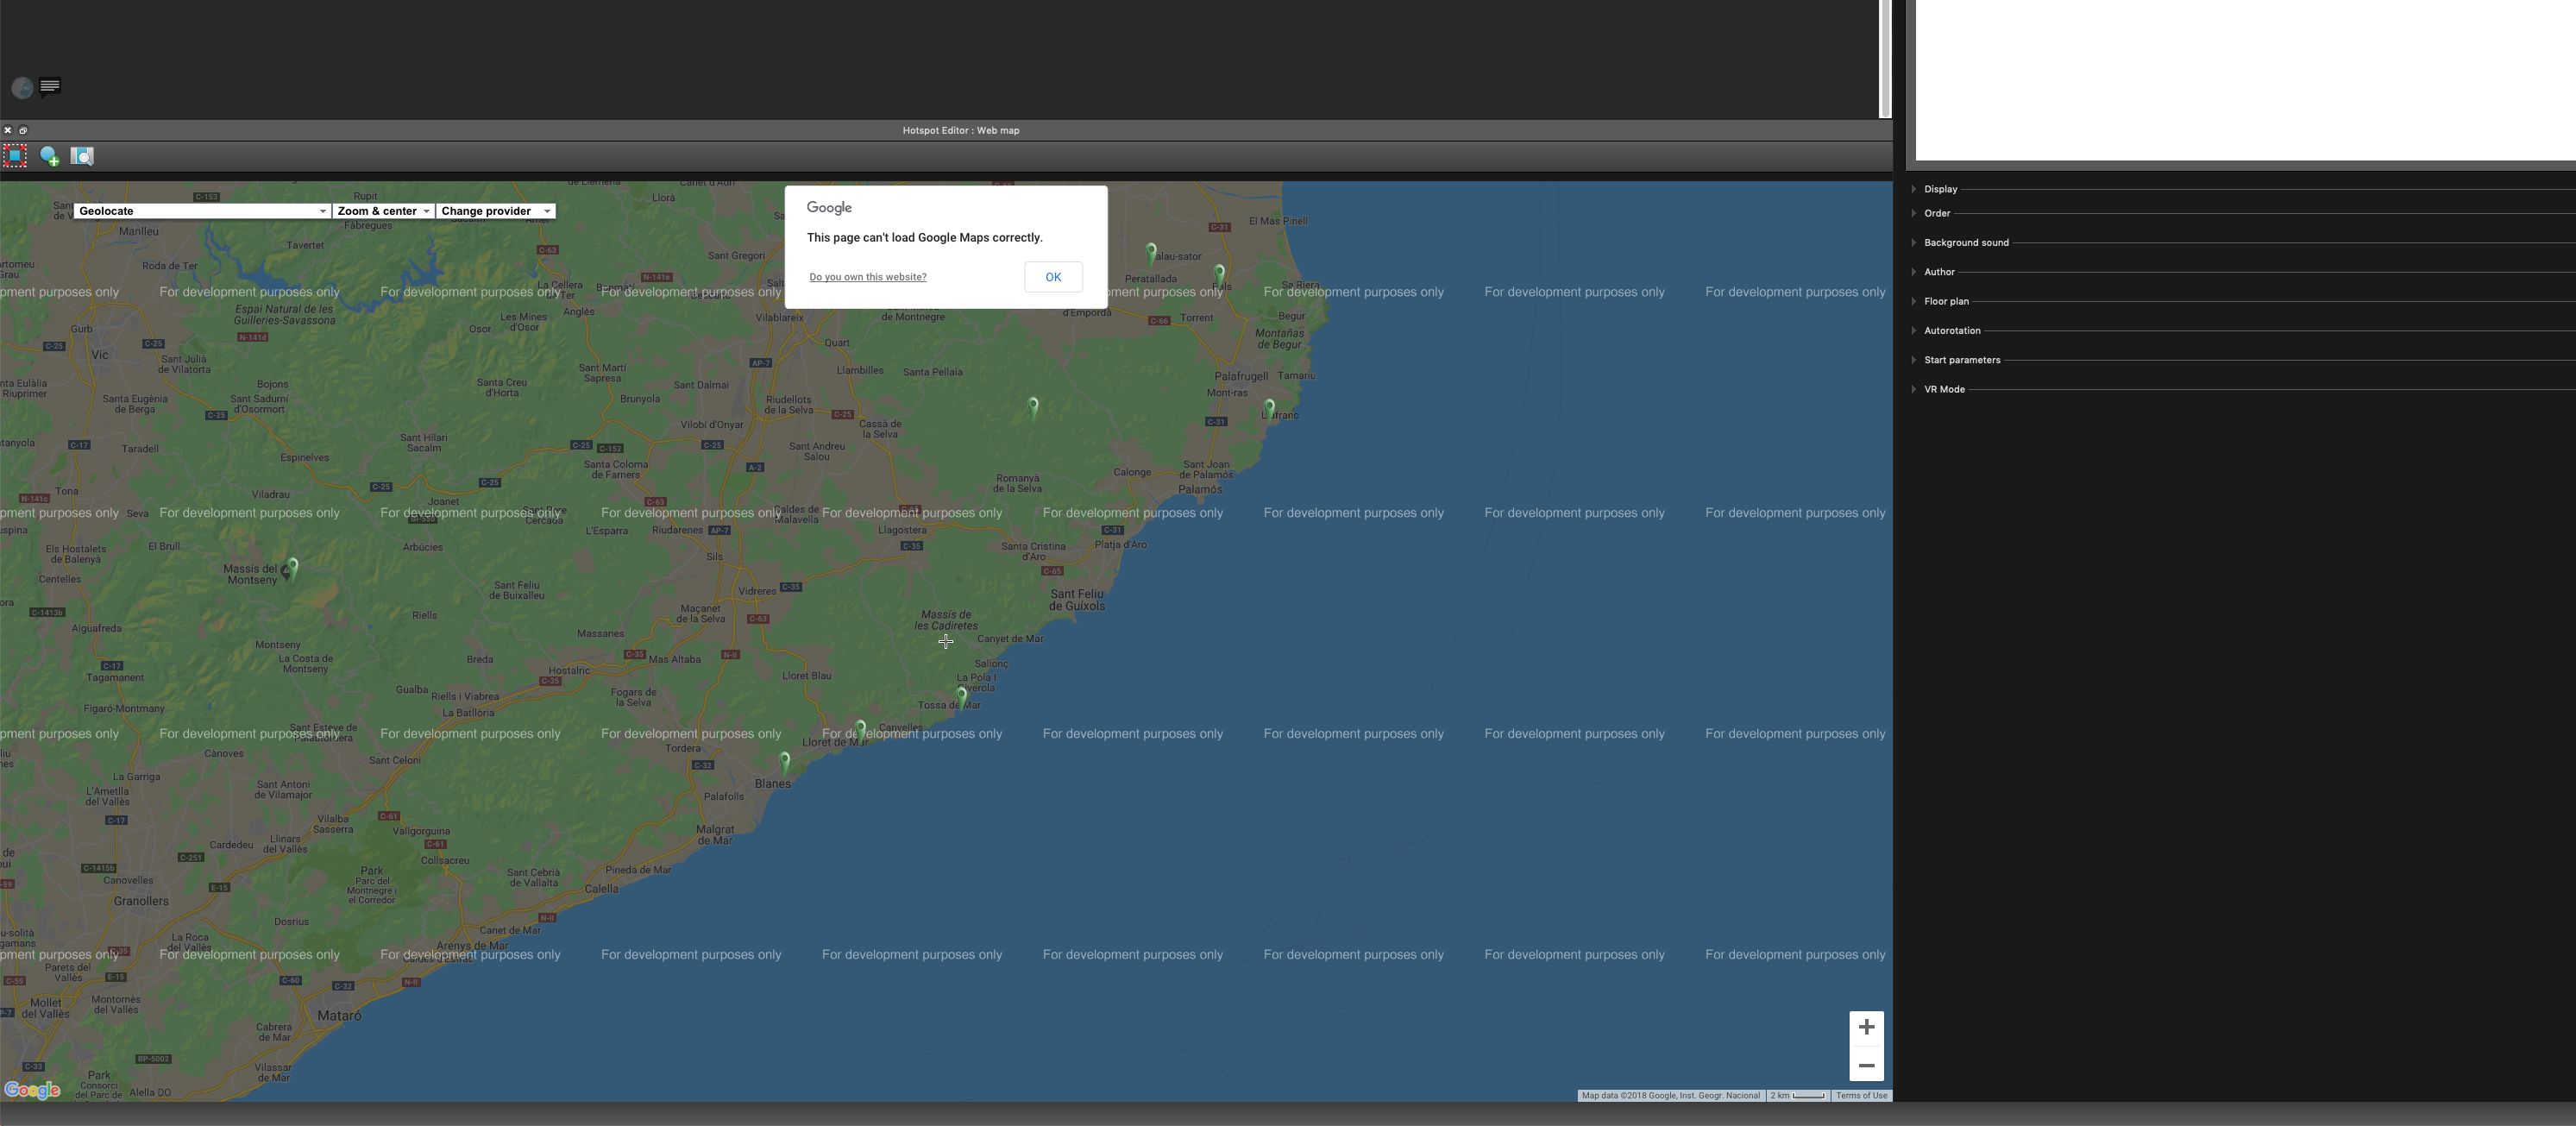Click the green marker at Massís del Montseny
2576x1126 pixels.
[292, 568]
